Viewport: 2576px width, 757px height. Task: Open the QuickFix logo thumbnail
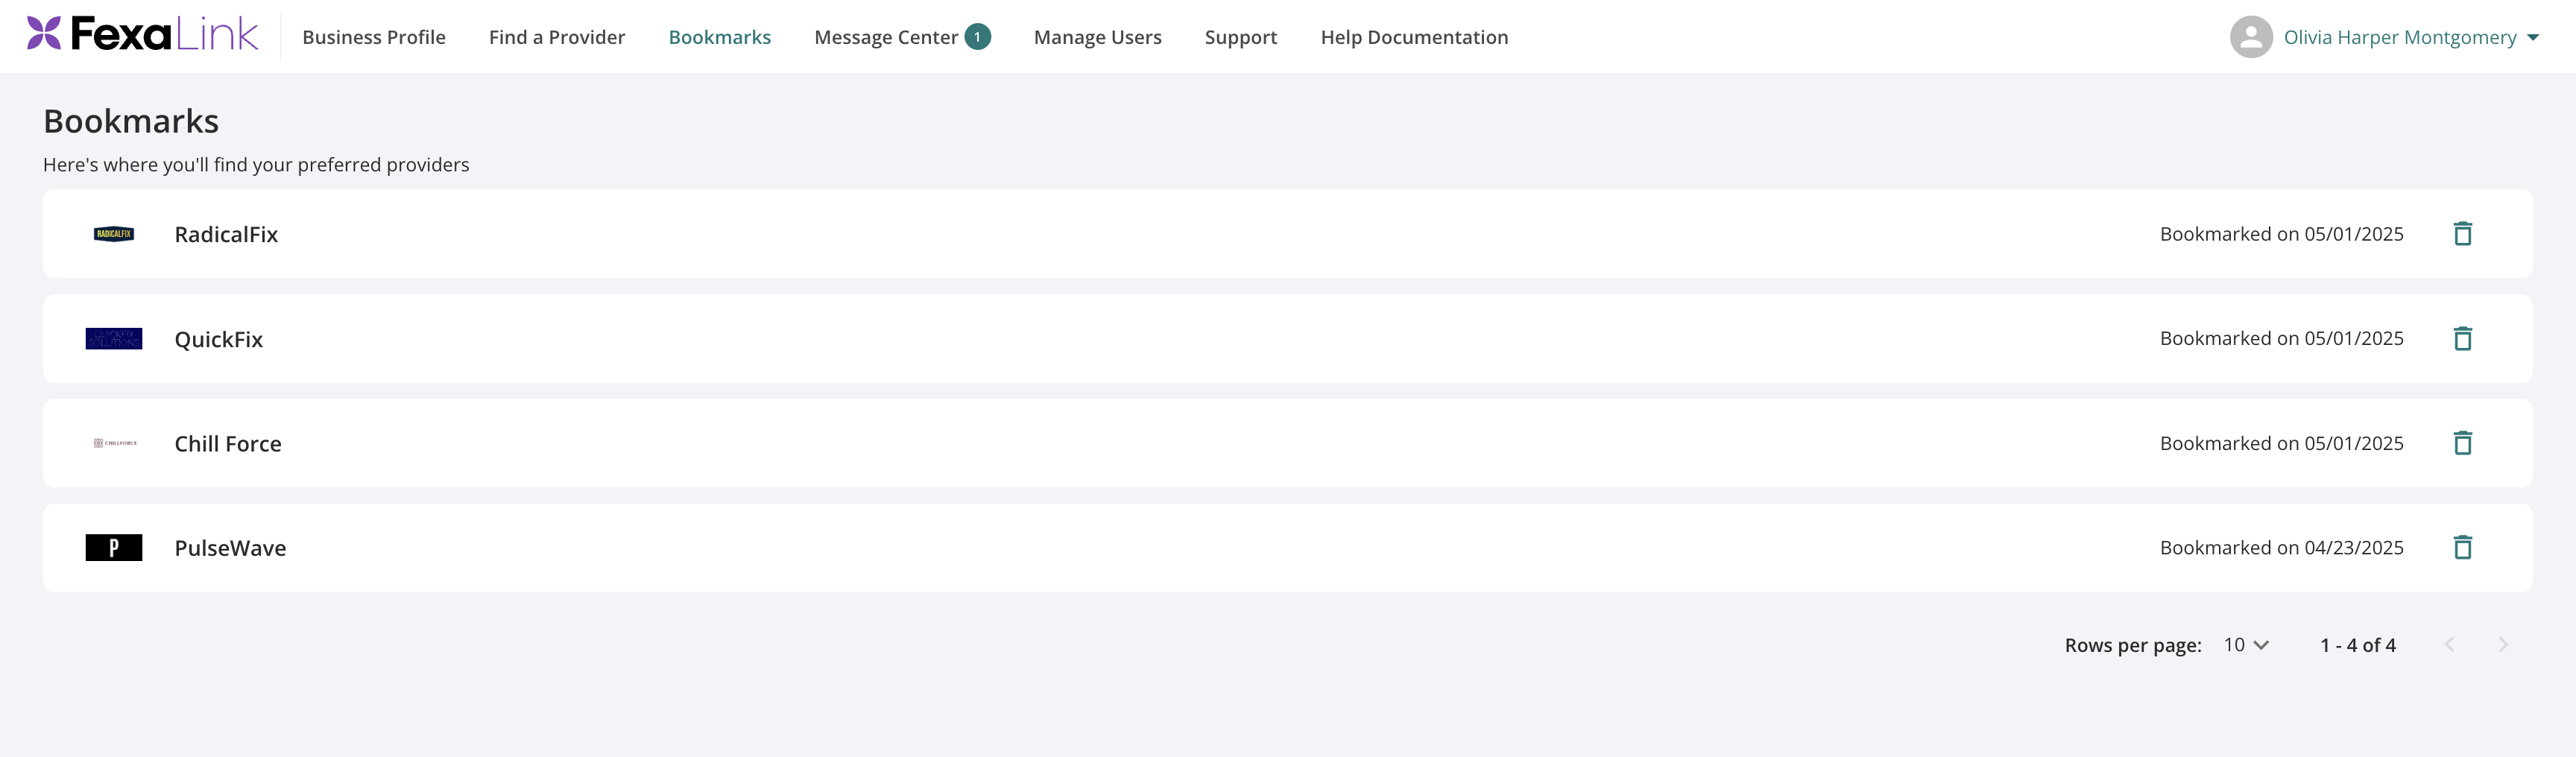tap(114, 339)
